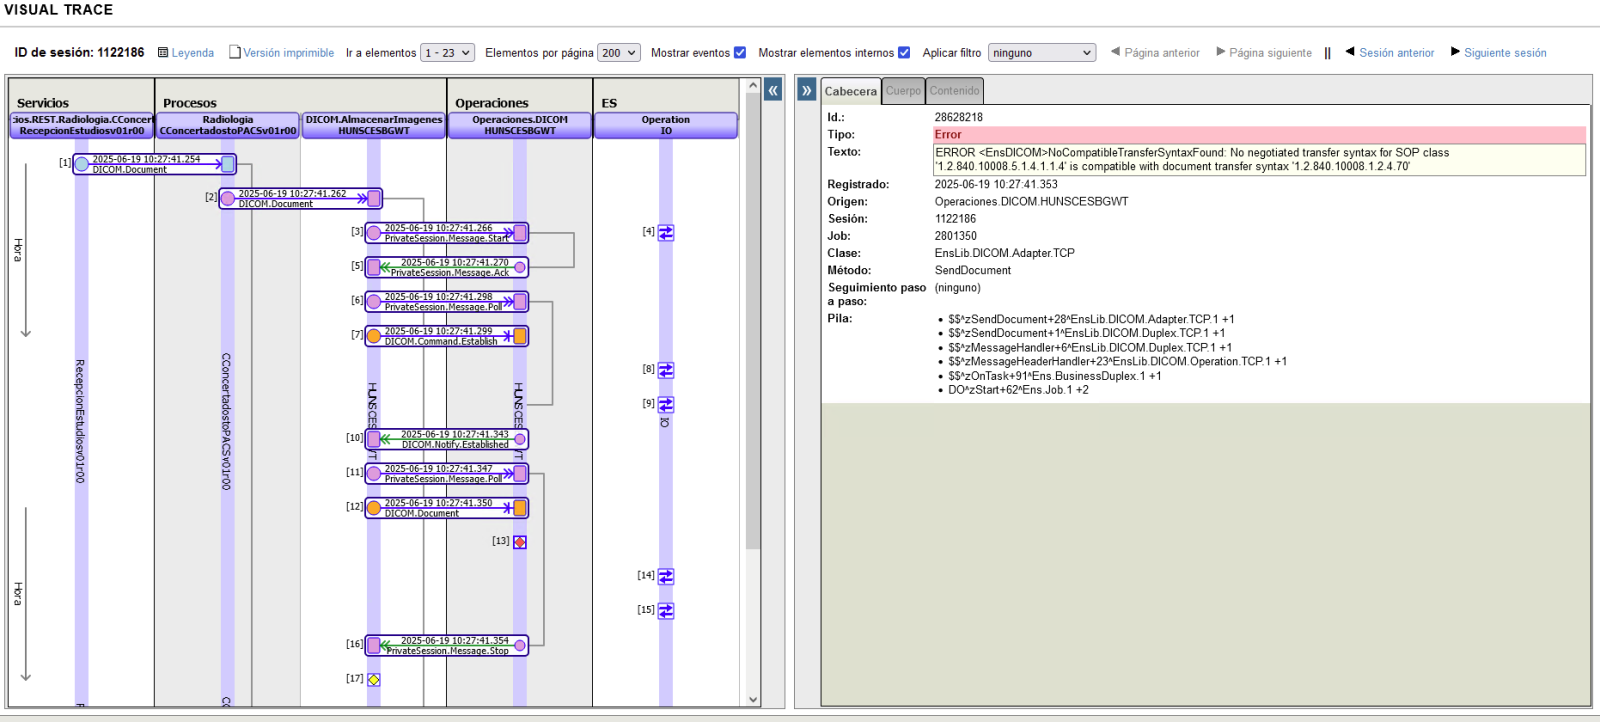Select message 2 DICOM.Document arrow
This screenshot has width=1600, height=722.
coord(301,198)
